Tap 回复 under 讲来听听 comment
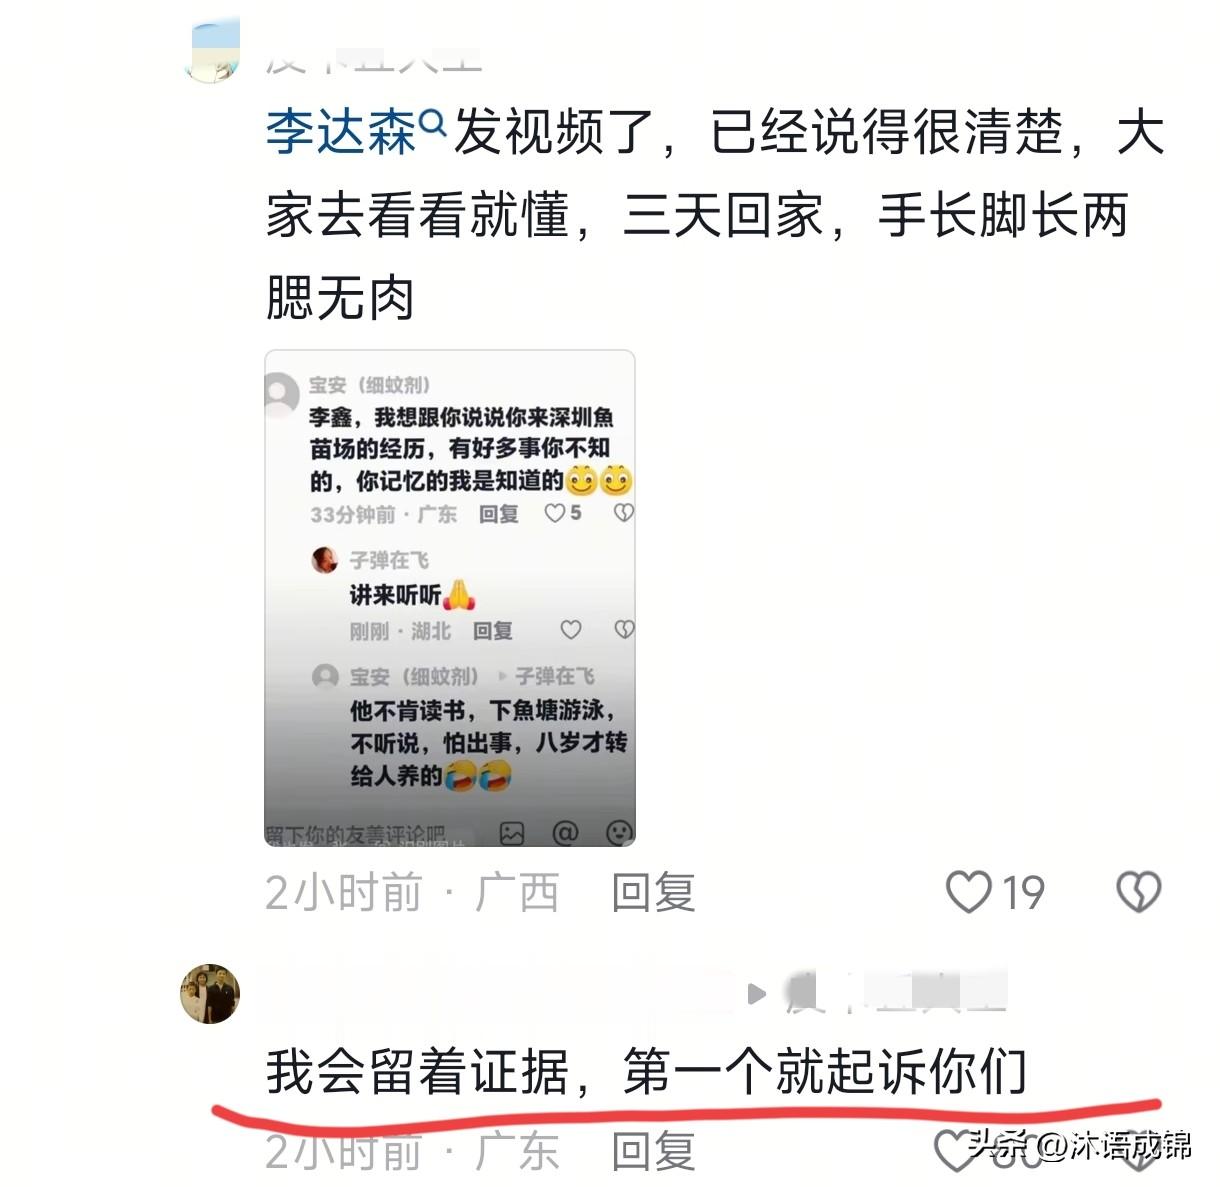This screenshot has width=1220, height=1187. (x=493, y=631)
